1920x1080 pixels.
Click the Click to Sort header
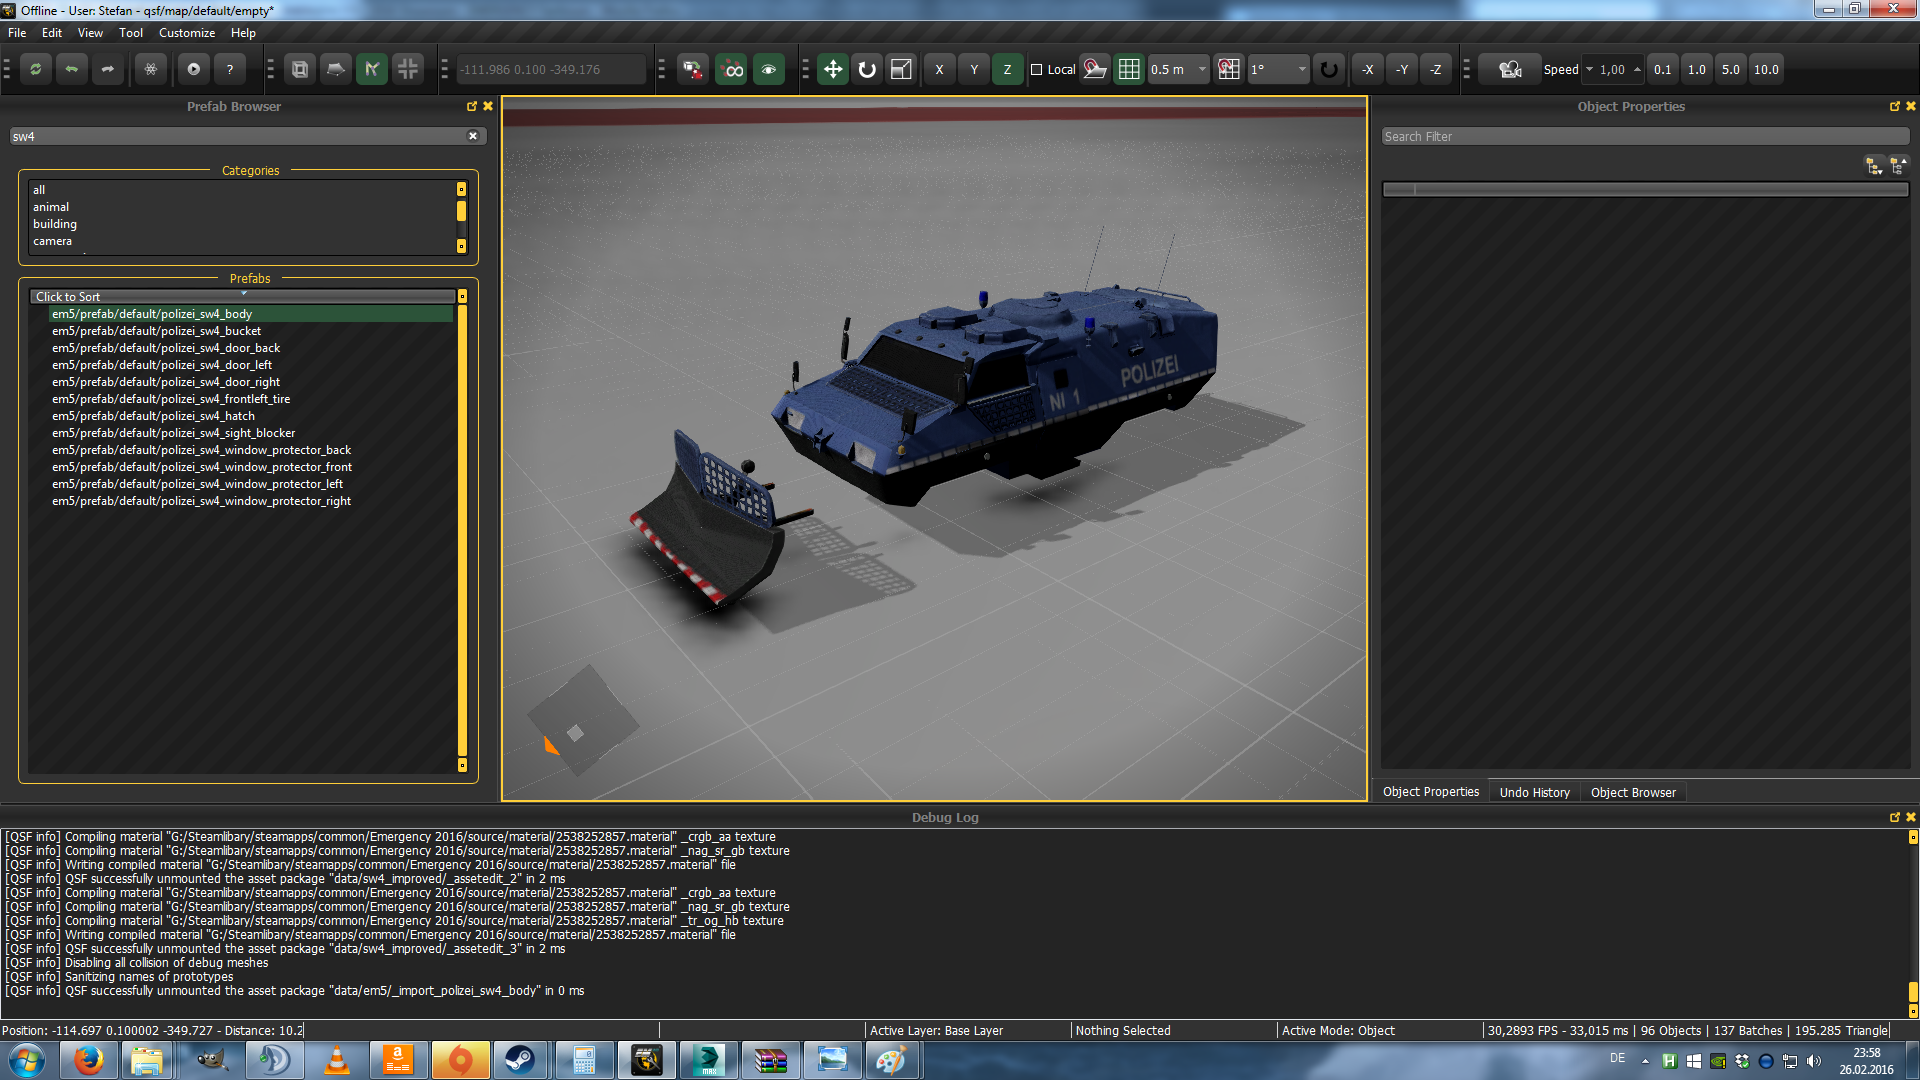pyautogui.click(x=242, y=296)
